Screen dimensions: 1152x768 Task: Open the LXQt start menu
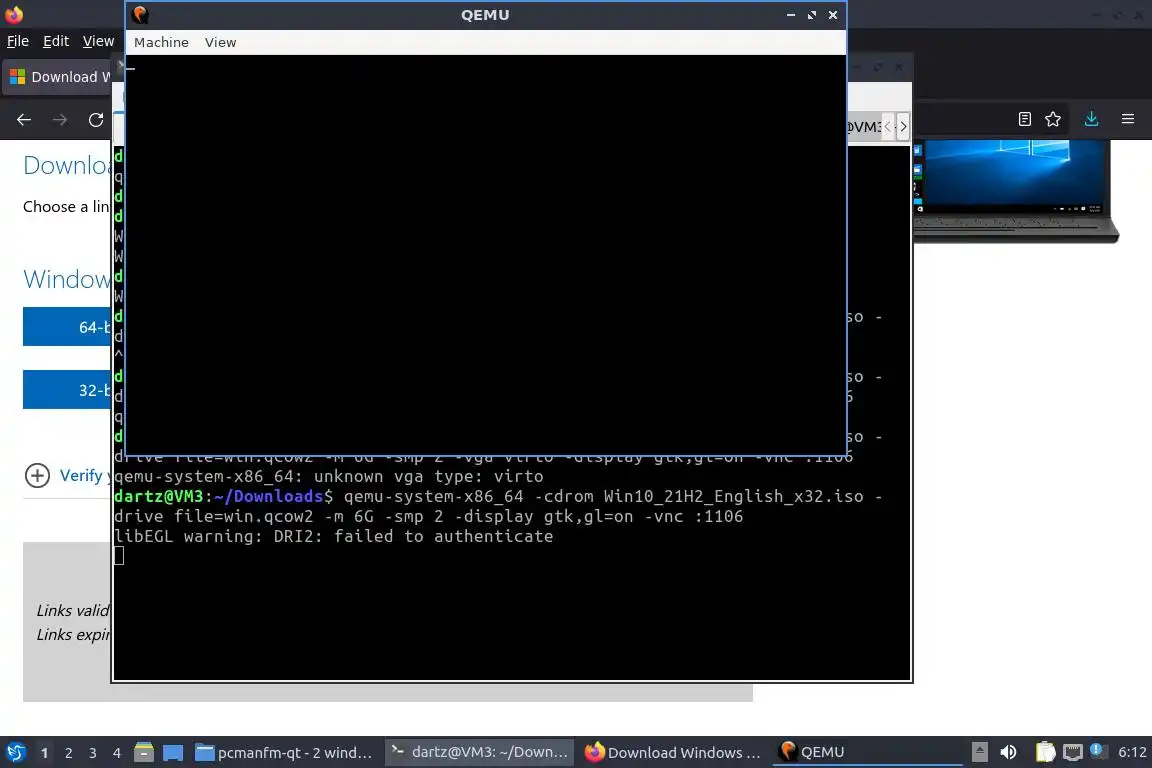(15, 753)
